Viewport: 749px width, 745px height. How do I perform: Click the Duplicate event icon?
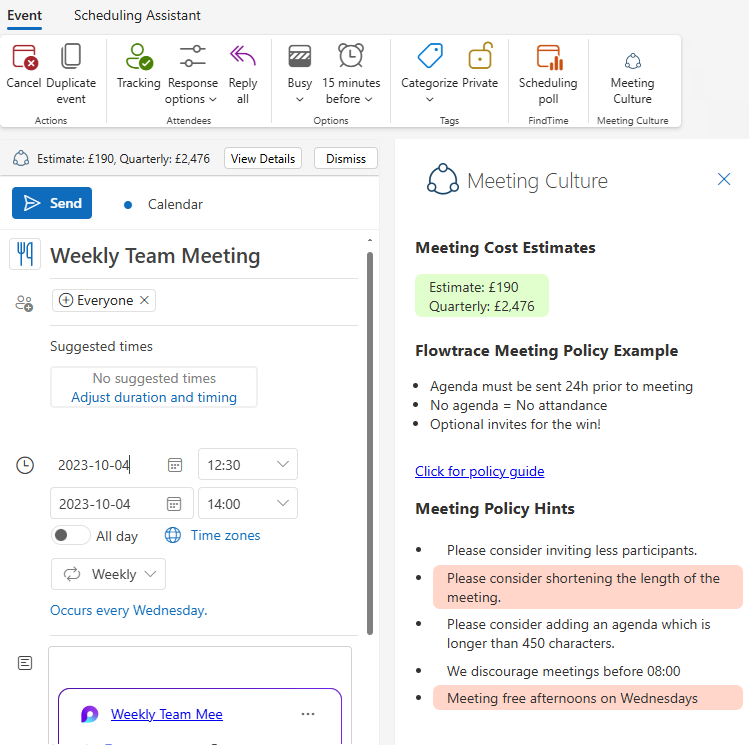(71, 56)
